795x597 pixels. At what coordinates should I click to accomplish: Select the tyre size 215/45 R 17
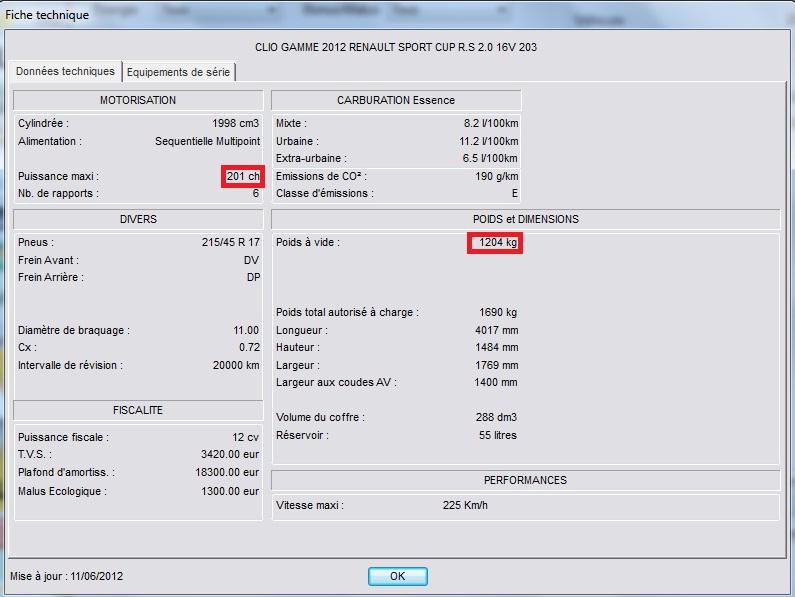tap(231, 242)
